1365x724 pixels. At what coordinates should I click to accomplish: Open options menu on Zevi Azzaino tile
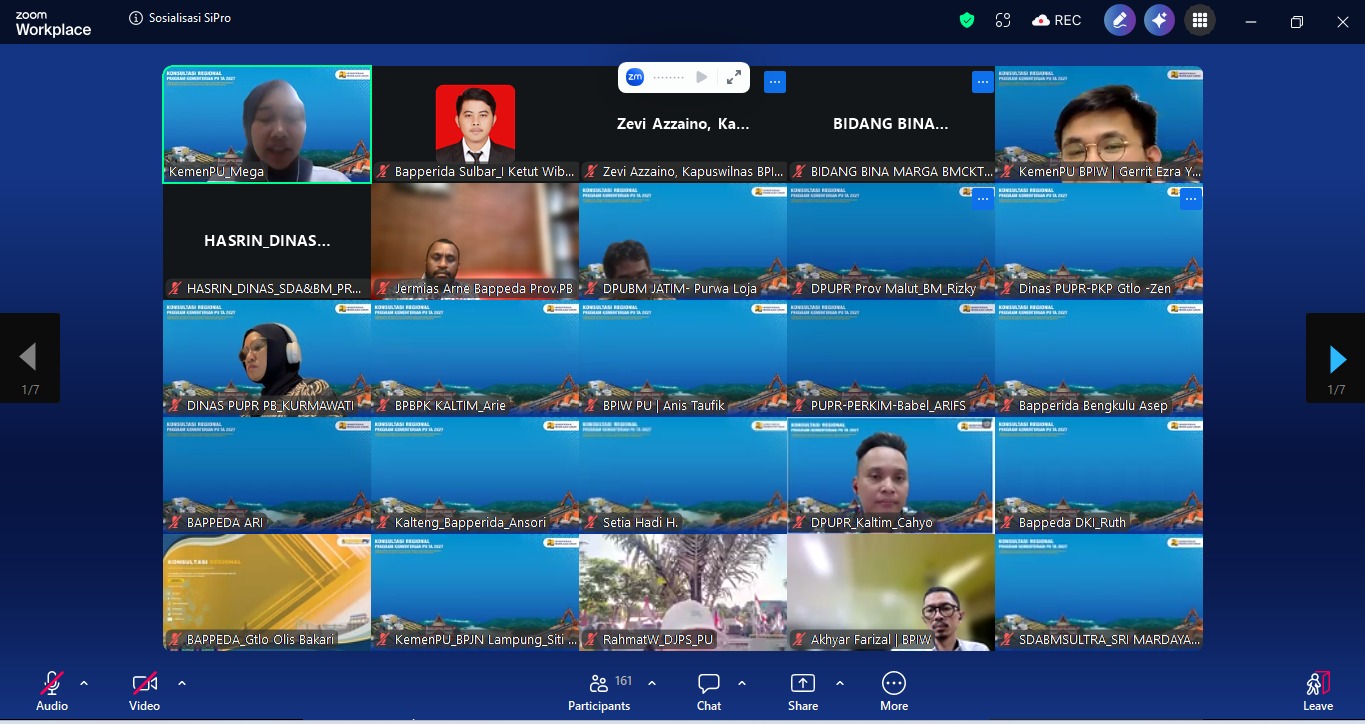pyautogui.click(x=775, y=82)
